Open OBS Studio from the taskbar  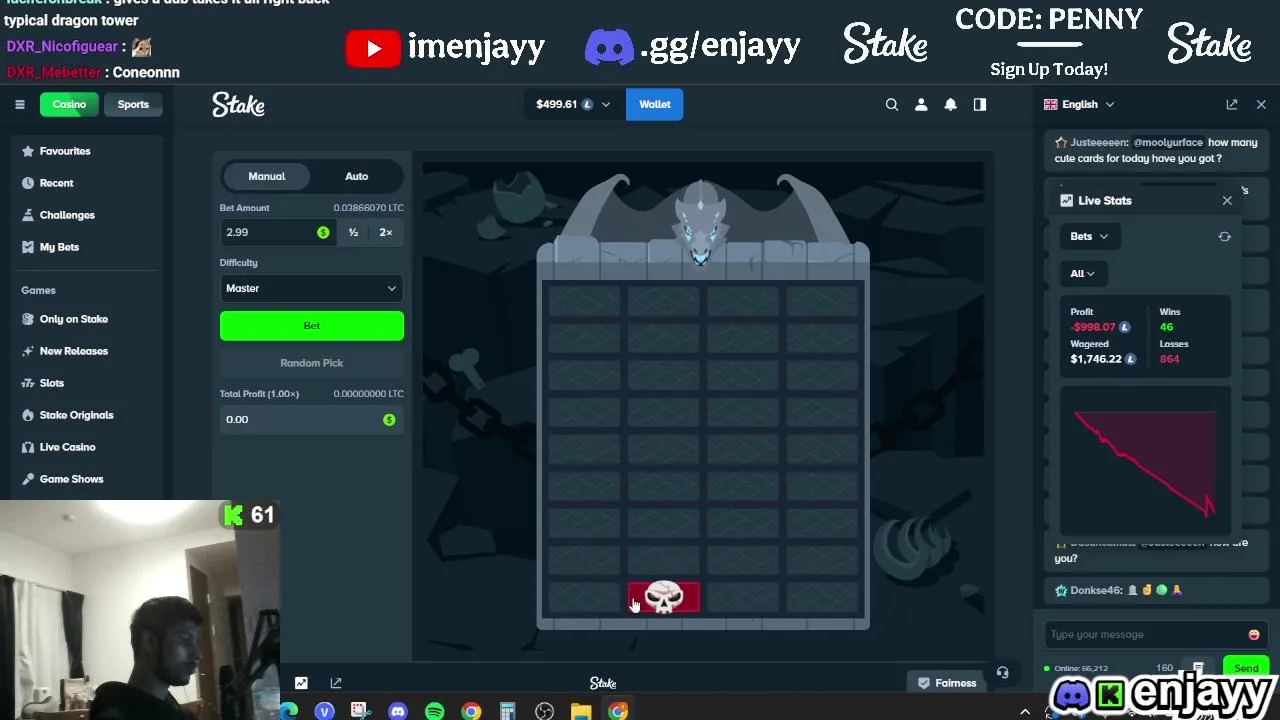[x=544, y=711]
